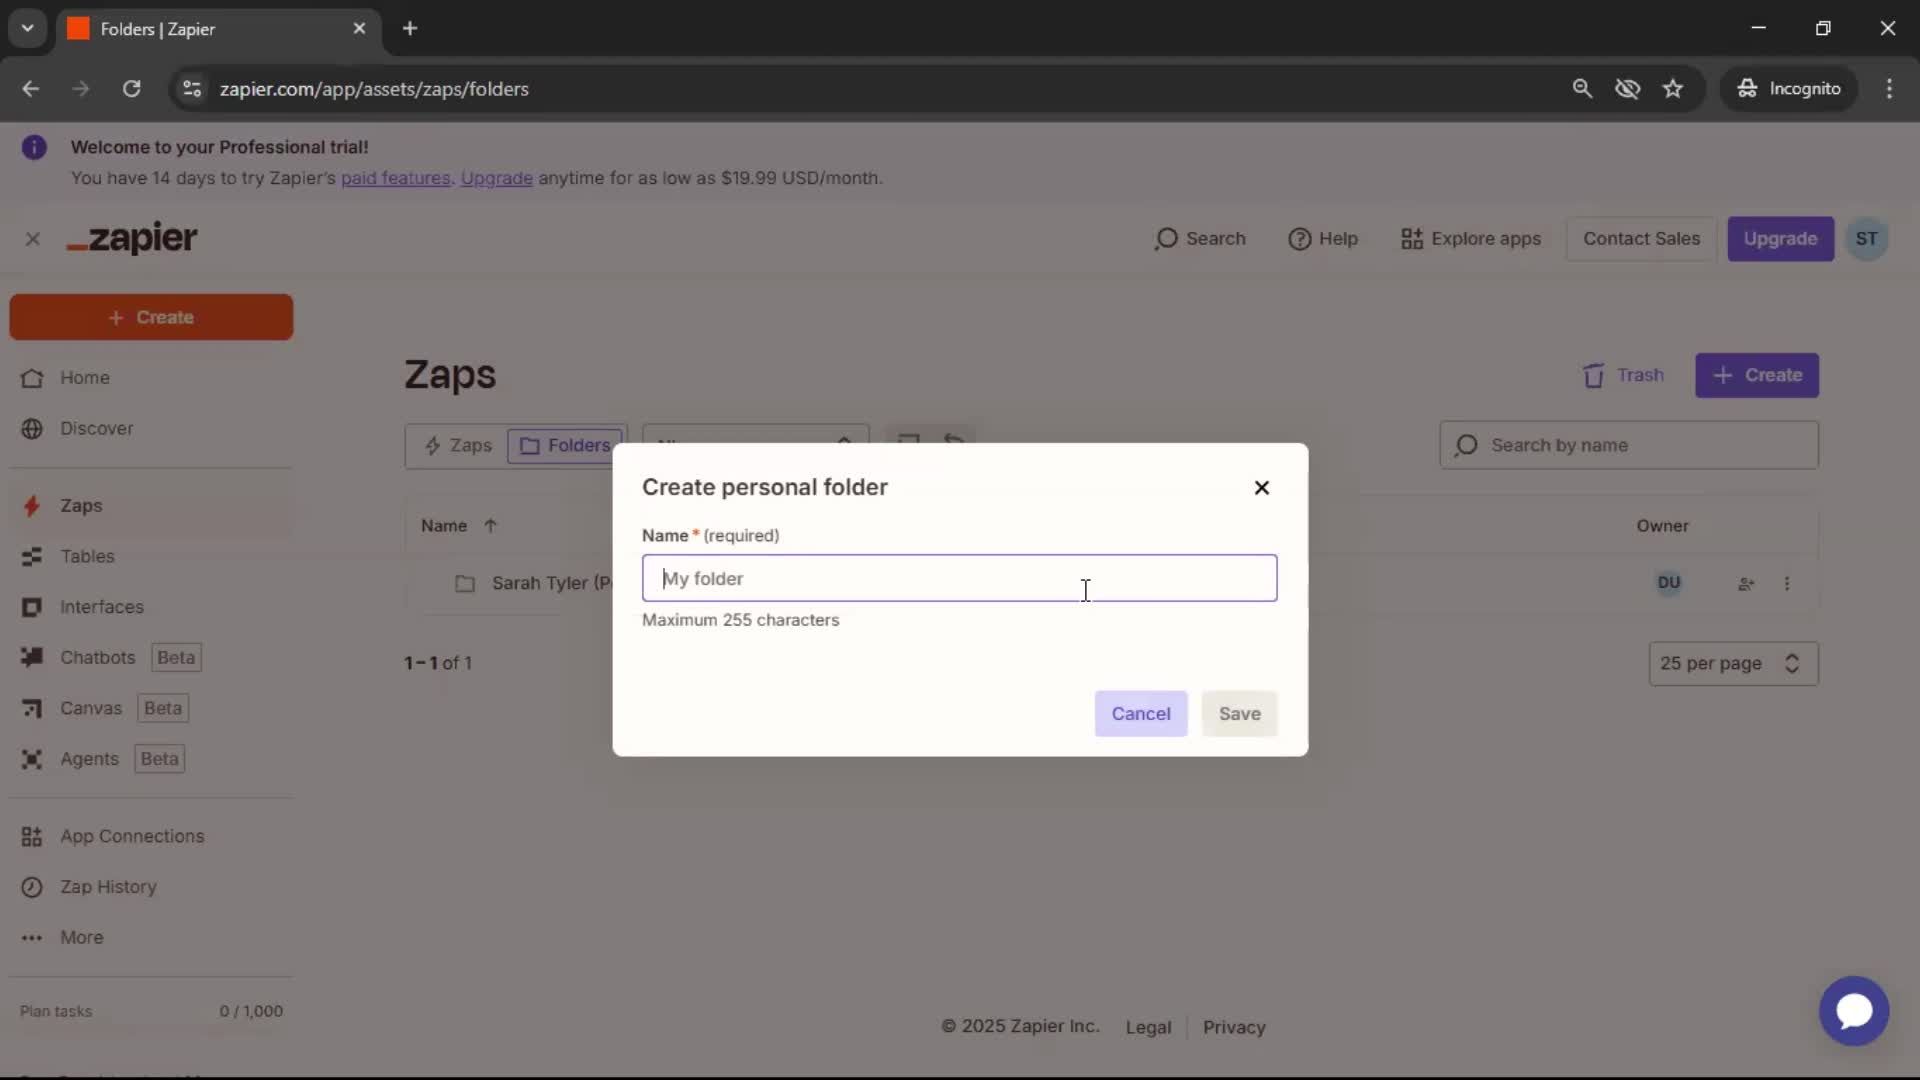Open Explore apps
Viewport: 1920px width, 1080px height.
[x=1470, y=239]
